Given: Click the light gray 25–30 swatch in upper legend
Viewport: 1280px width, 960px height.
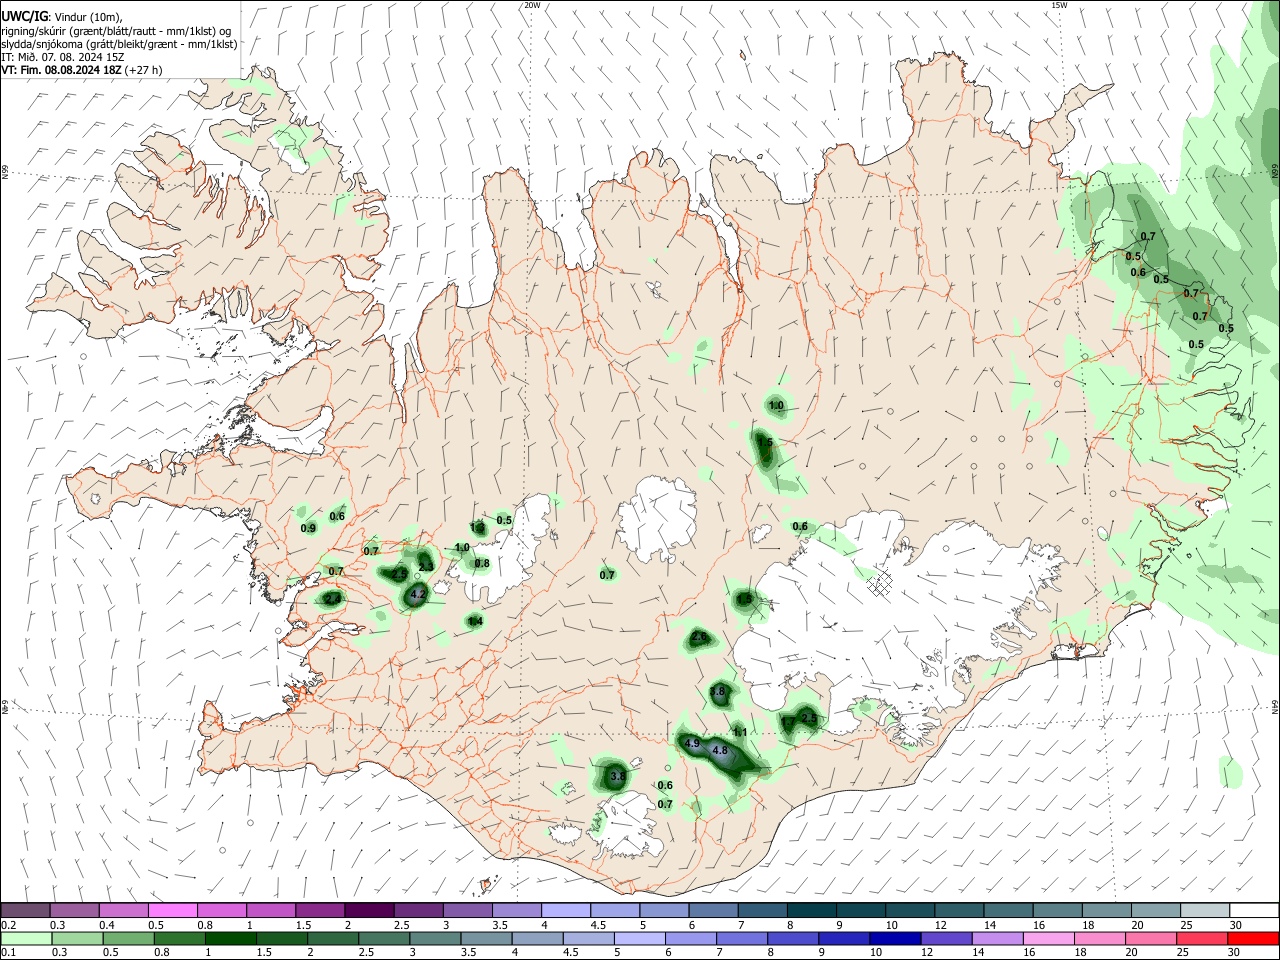Looking at the screenshot, I should 1204,910.
